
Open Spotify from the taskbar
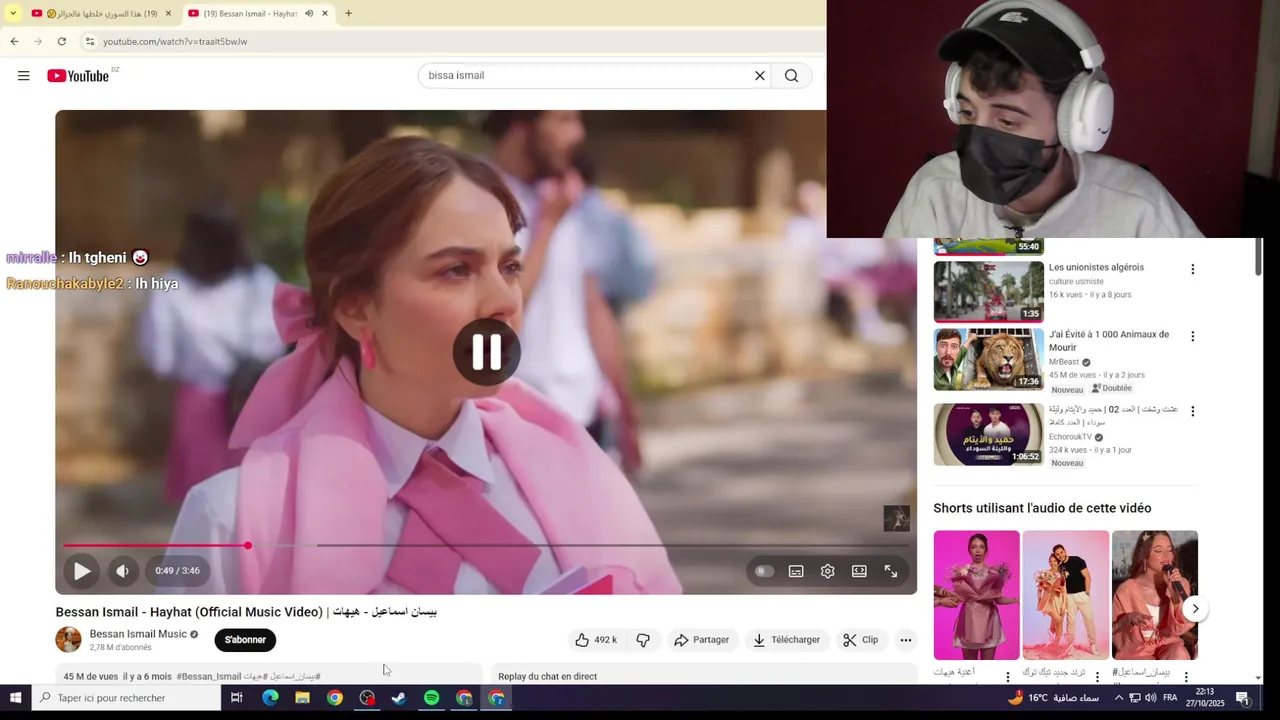(431, 698)
